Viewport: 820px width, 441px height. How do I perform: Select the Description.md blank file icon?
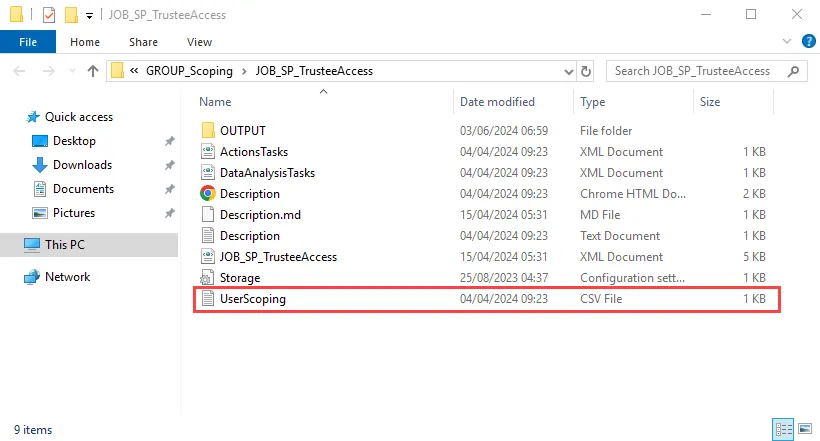point(208,214)
